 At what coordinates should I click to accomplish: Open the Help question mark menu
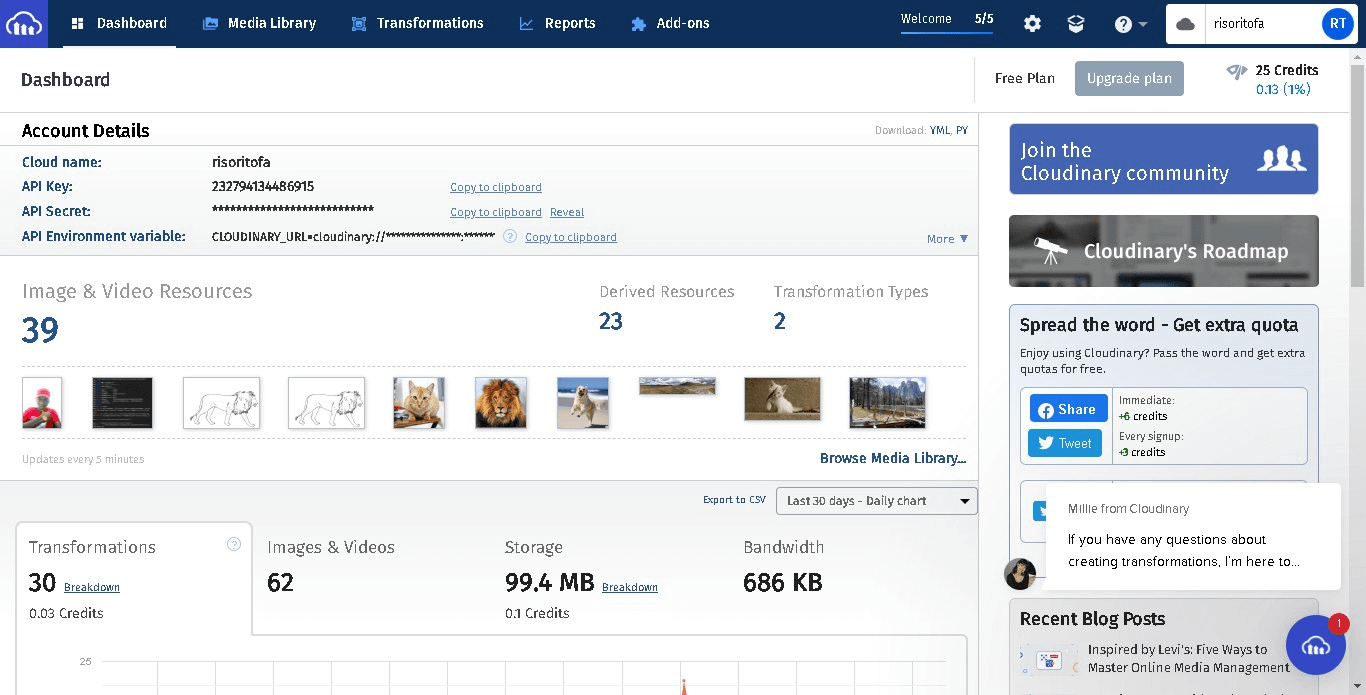tap(1130, 24)
